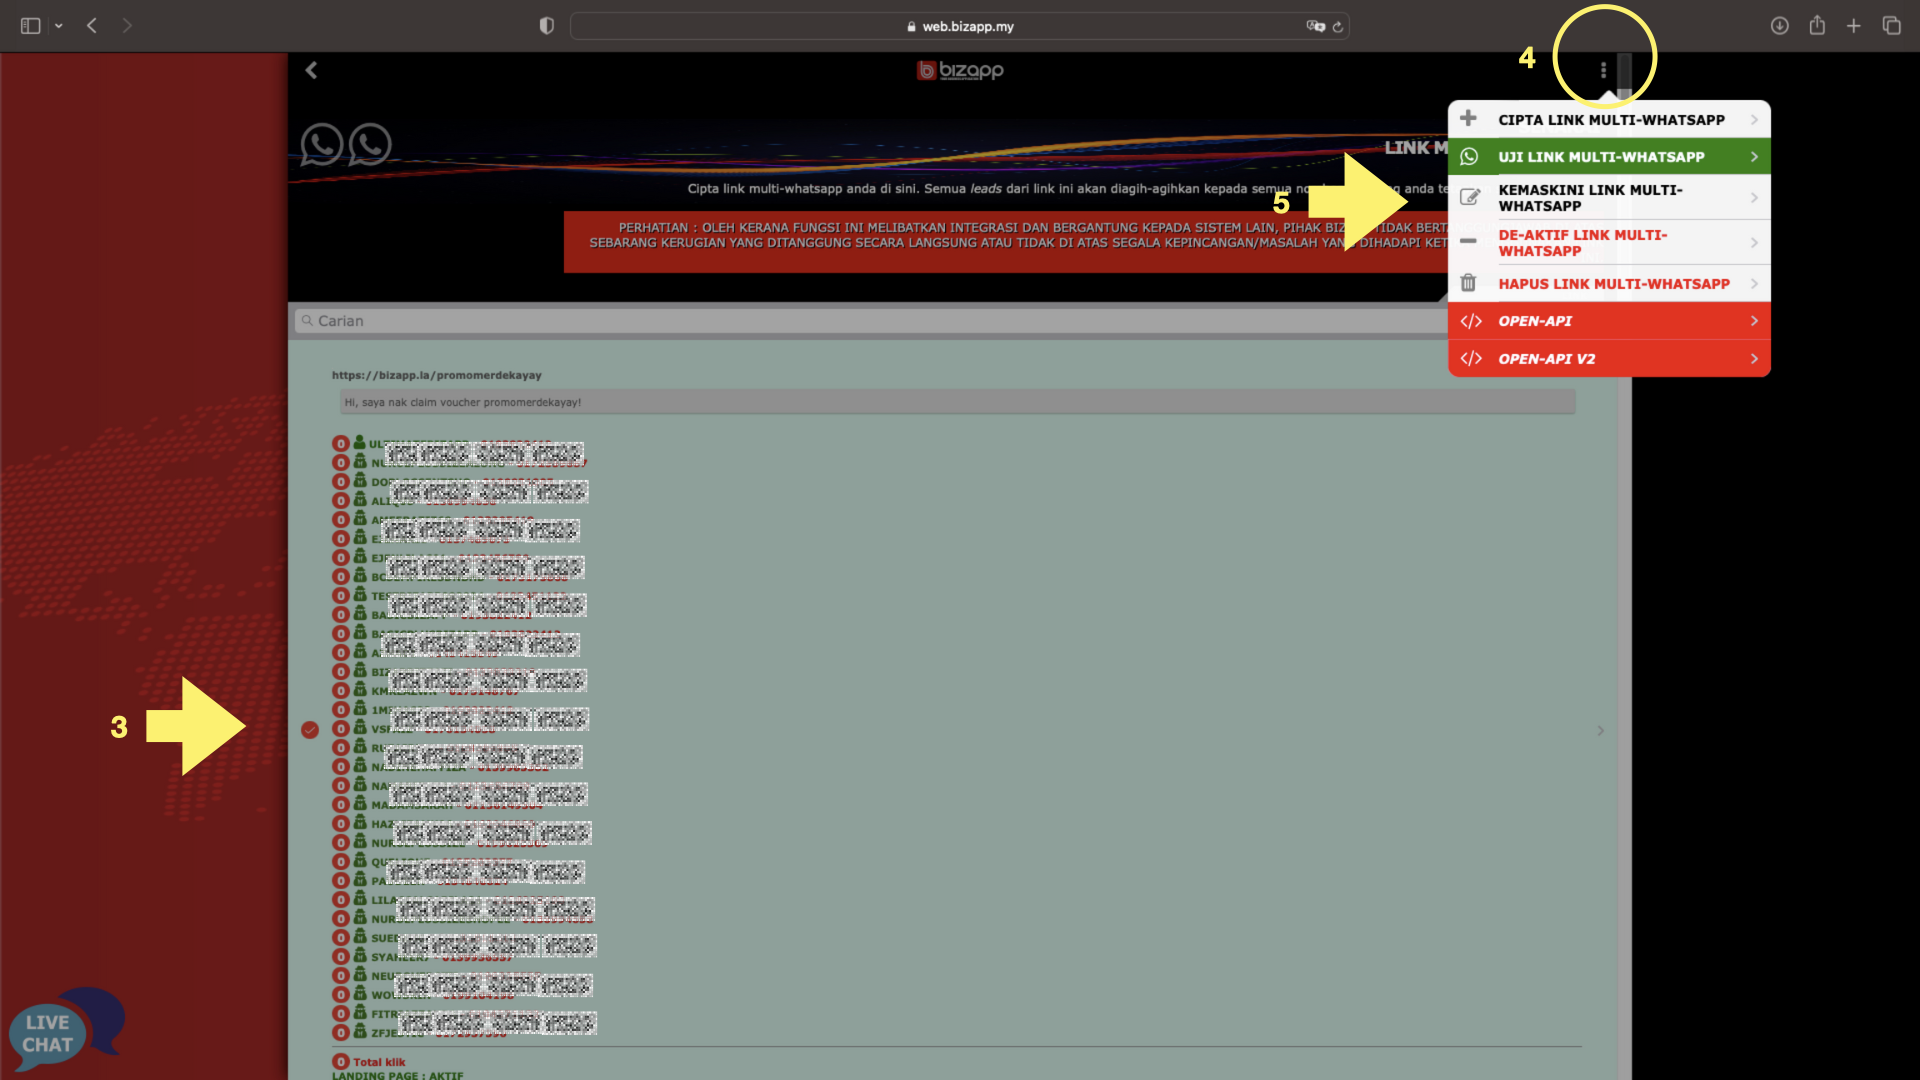Select Hapus Link Multi-WhatsApp
The image size is (1920, 1080).
1609,284
